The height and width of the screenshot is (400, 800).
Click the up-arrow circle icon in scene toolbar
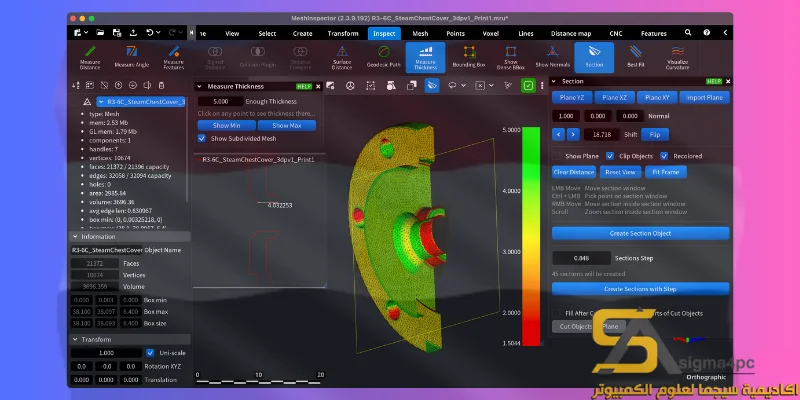click(118, 86)
